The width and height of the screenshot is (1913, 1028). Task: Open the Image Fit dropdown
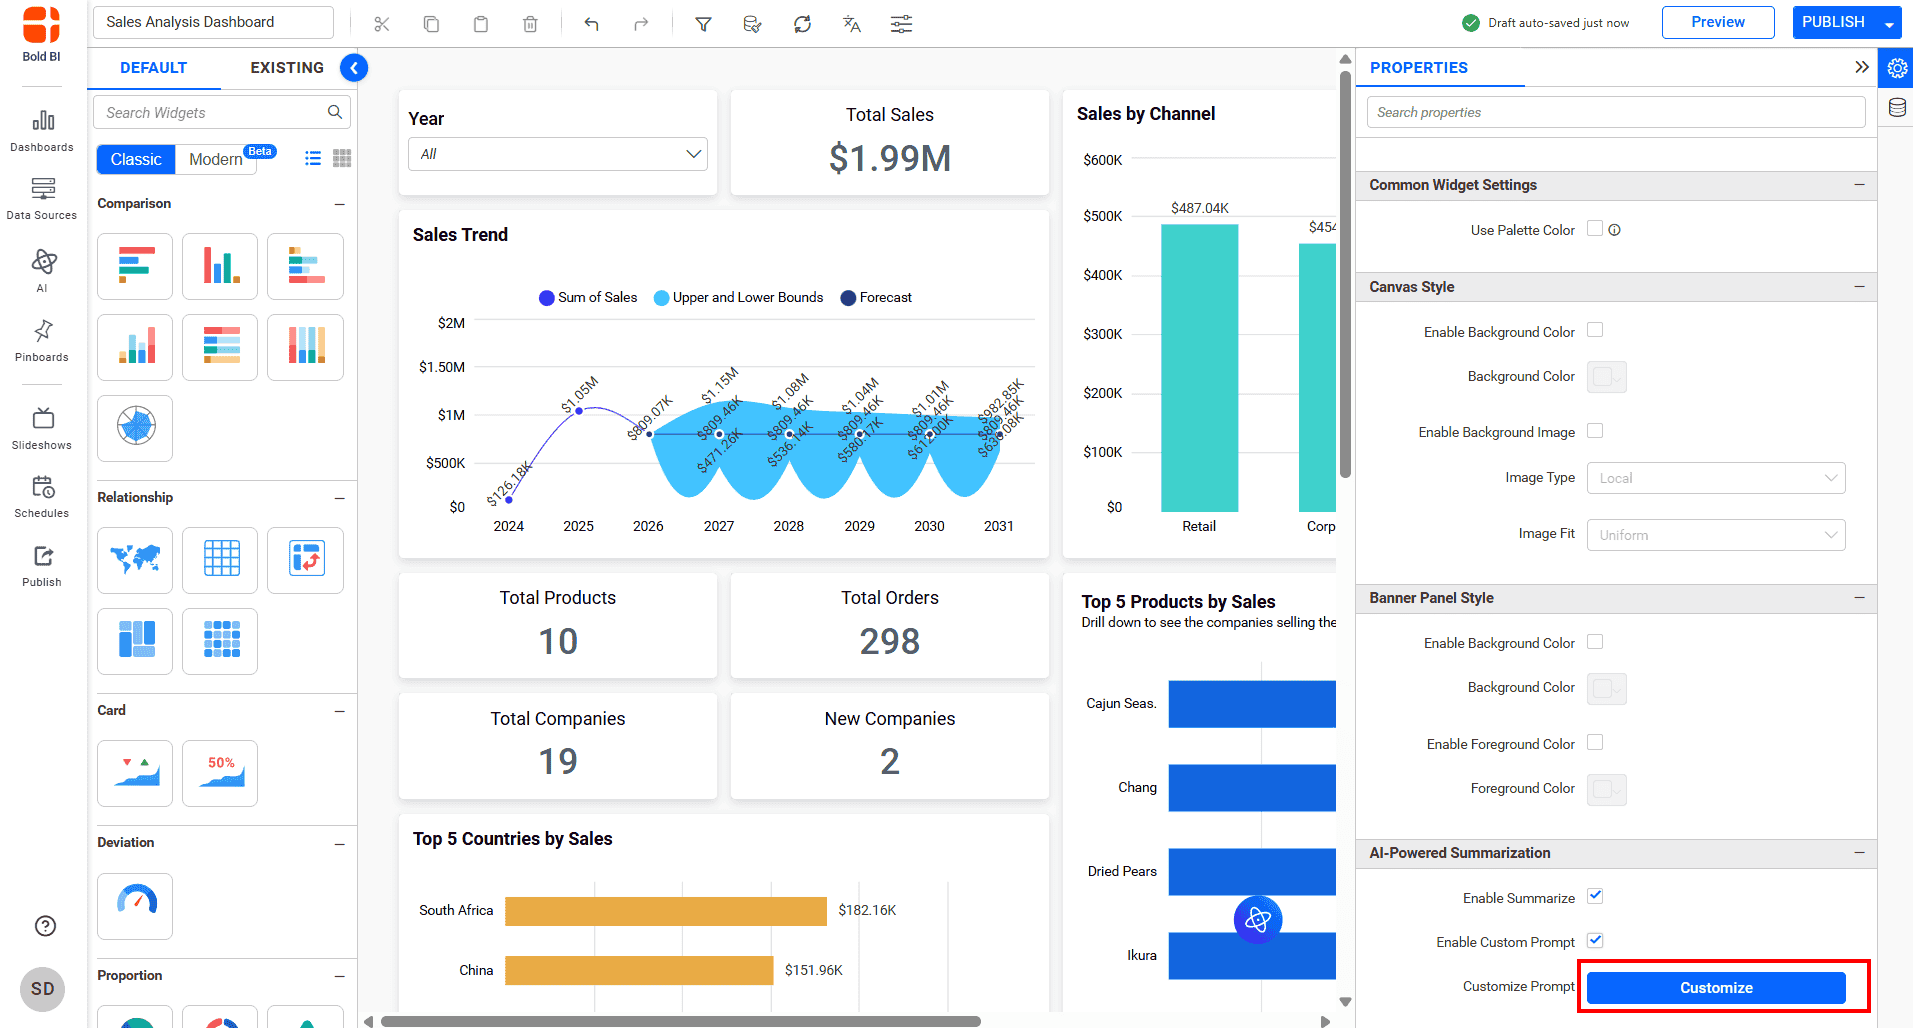pos(1716,535)
